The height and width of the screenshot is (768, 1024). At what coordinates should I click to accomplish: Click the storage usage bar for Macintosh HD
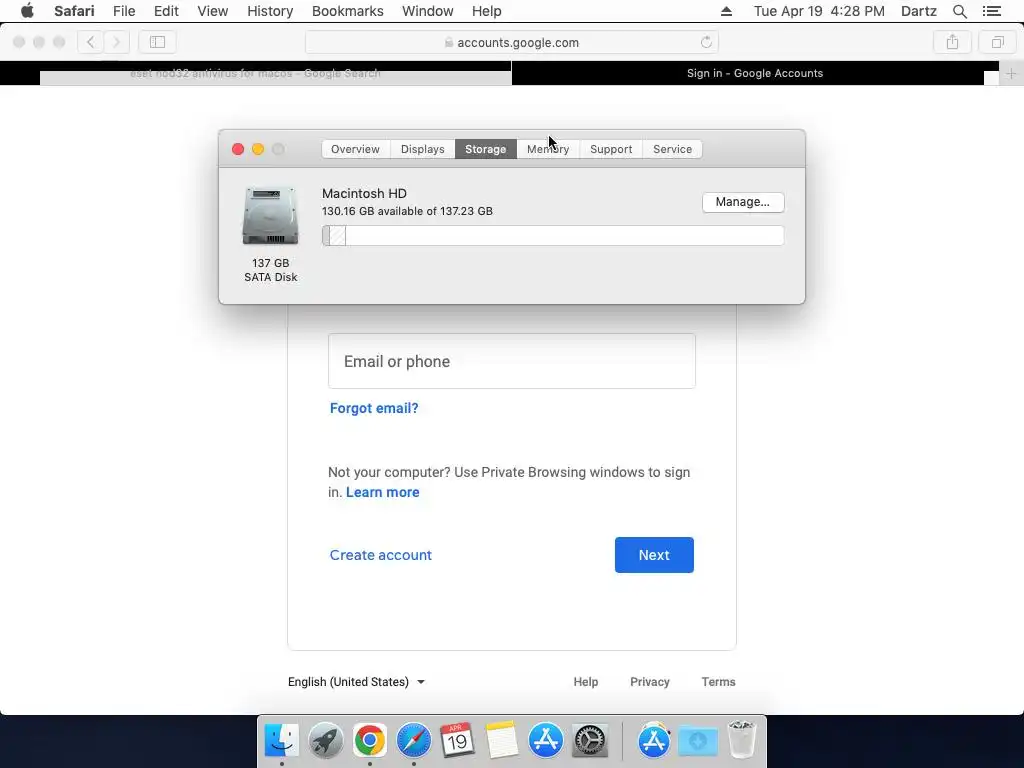(x=553, y=236)
